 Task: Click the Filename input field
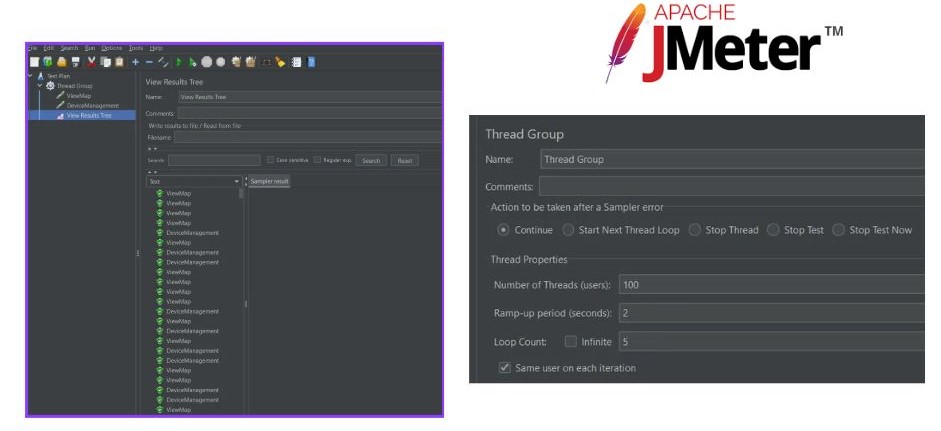point(307,137)
